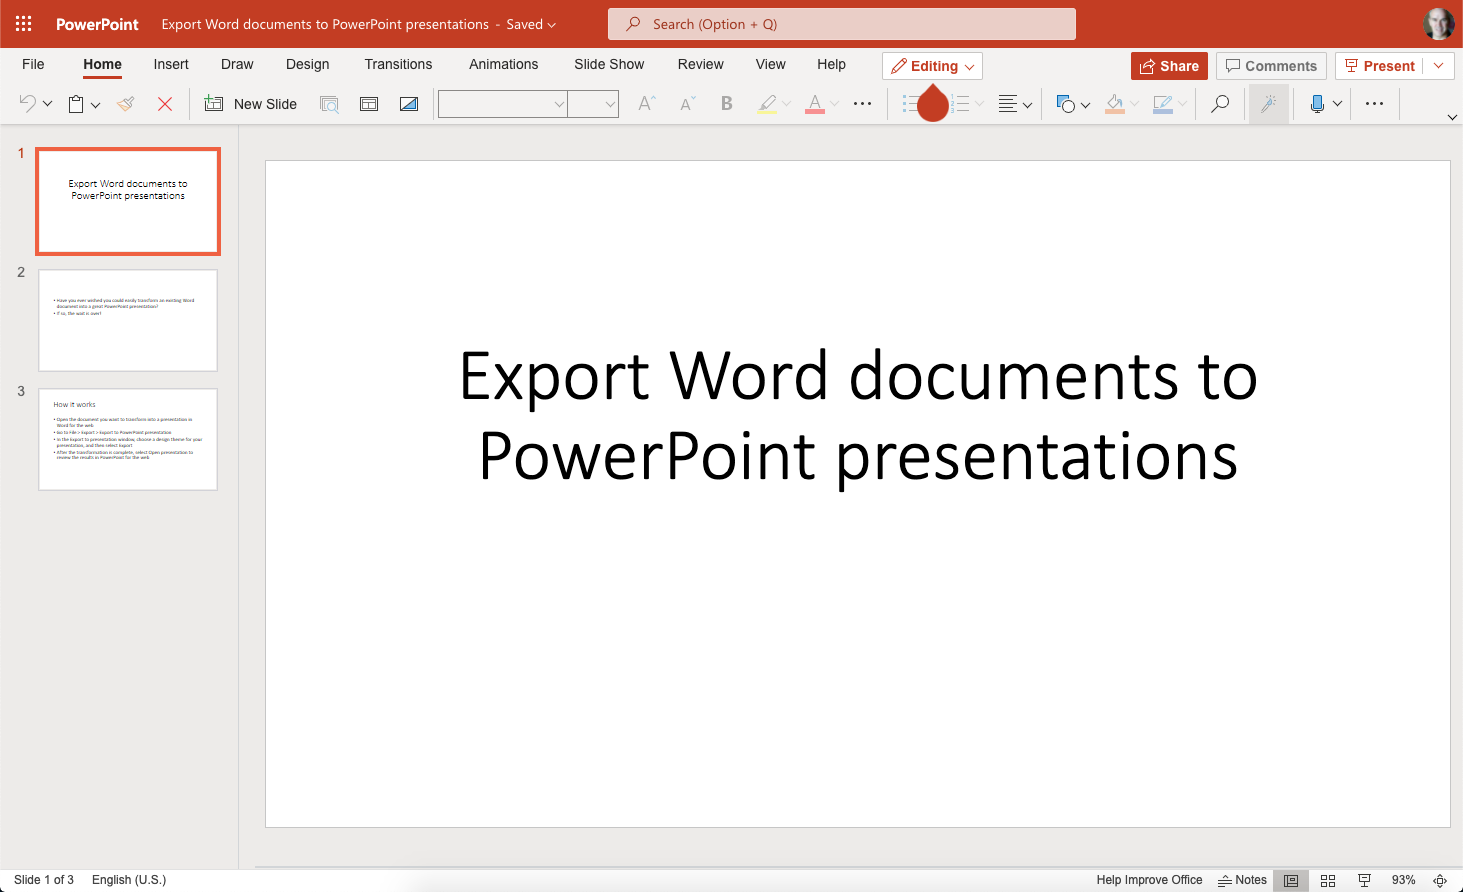Click the Find magnifying glass icon
Viewport: 1463px width, 892px height.
pyautogui.click(x=1220, y=104)
